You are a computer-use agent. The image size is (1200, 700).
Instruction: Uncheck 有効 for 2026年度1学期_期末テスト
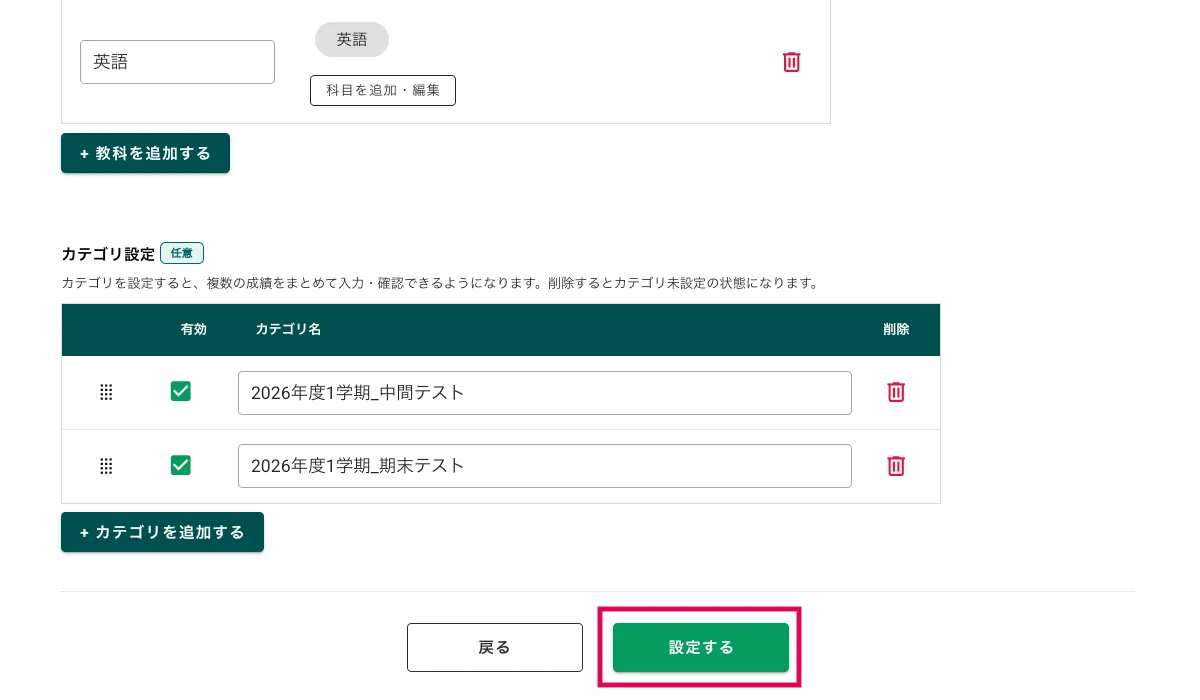(x=181, y=465)
